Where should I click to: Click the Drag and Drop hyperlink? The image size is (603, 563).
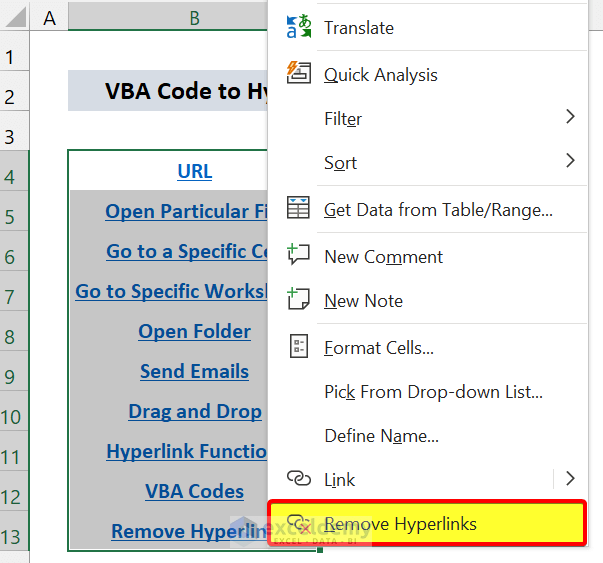point(194,411)
